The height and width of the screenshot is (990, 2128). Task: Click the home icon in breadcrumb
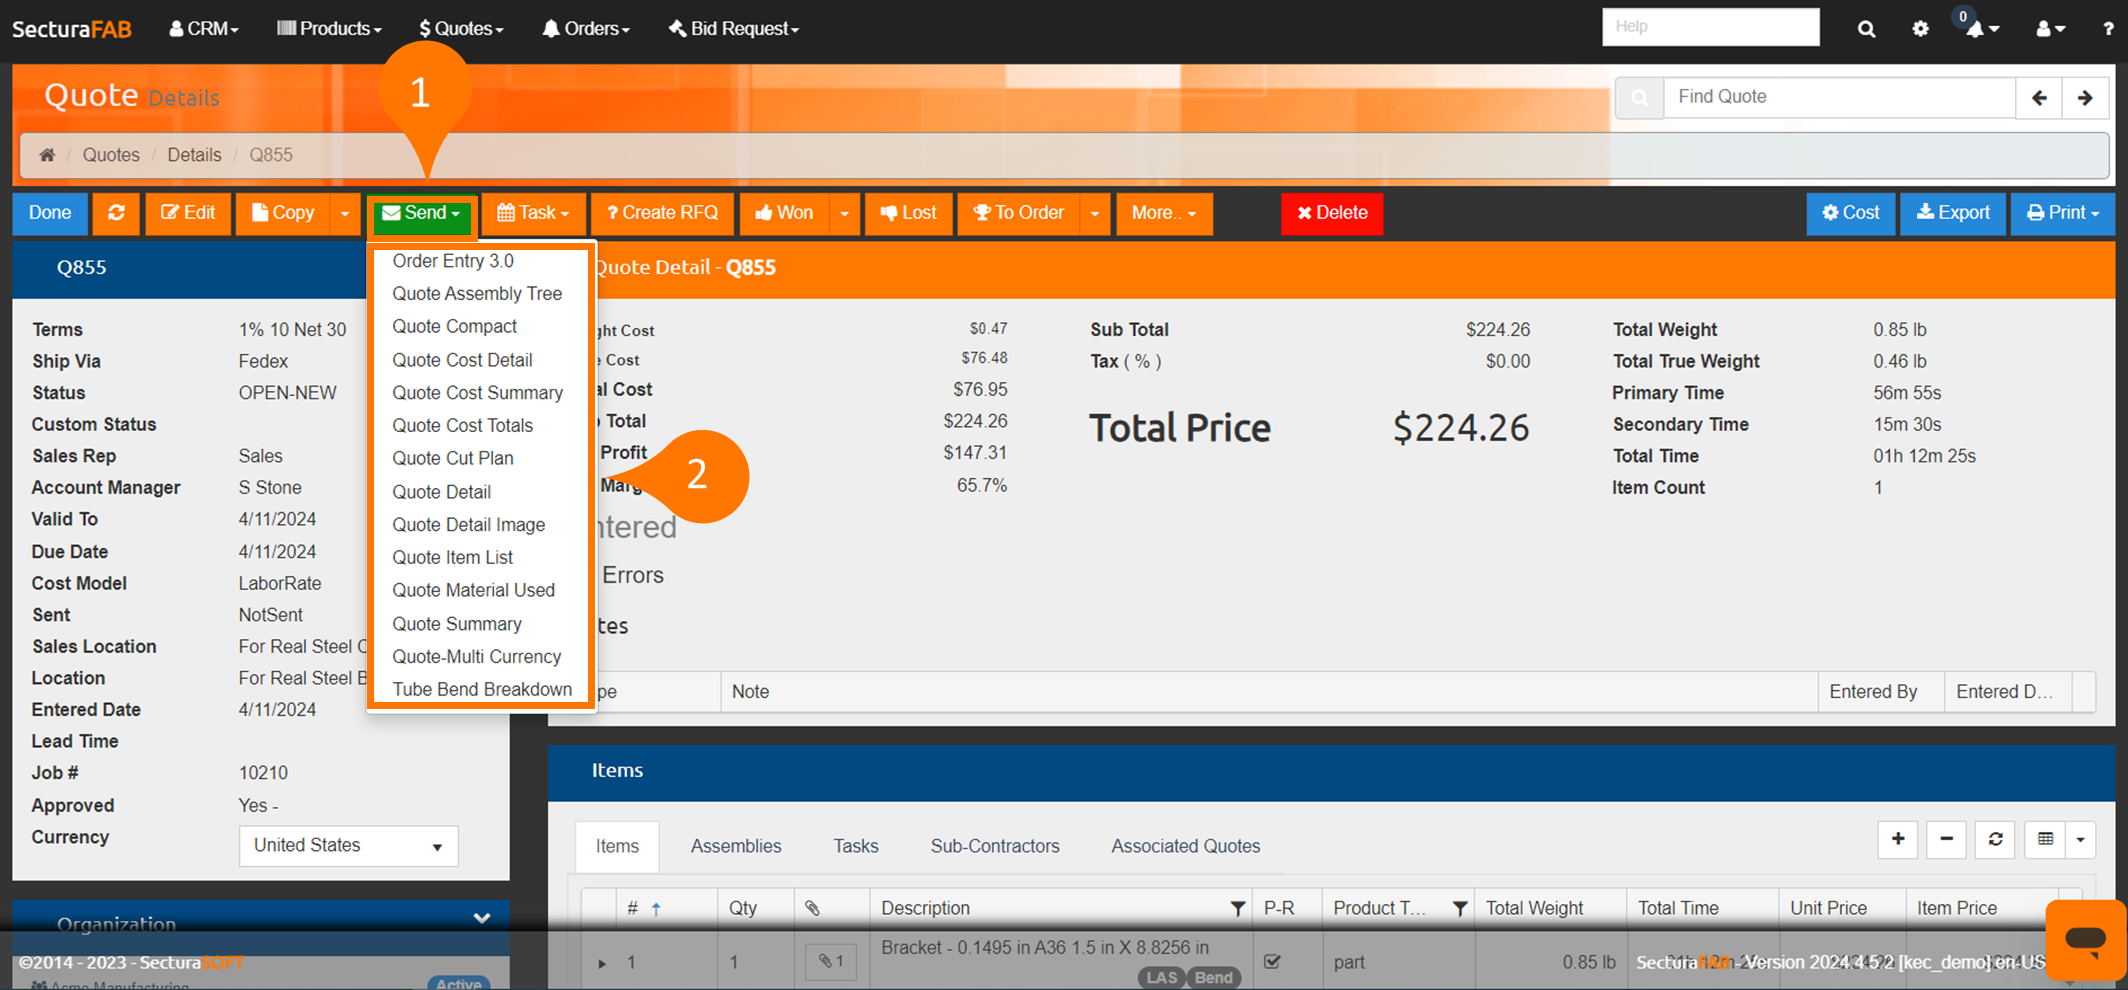[x=47, y=155]
